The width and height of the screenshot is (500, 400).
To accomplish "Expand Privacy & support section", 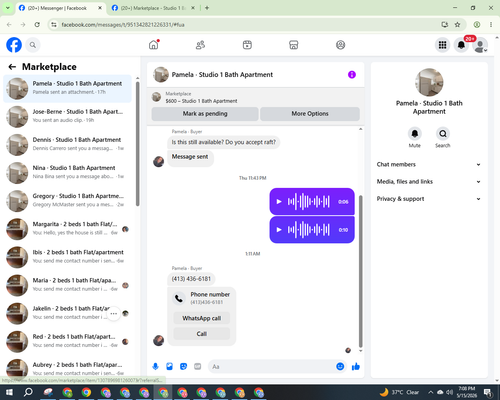I will [429, 199].
